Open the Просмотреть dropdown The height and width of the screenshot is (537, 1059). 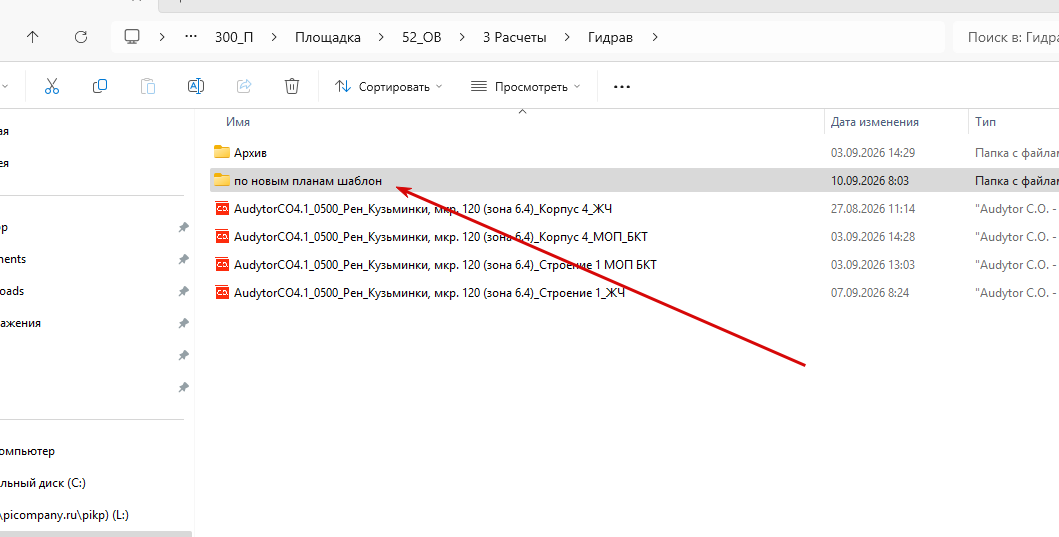[x=525, y=86]
